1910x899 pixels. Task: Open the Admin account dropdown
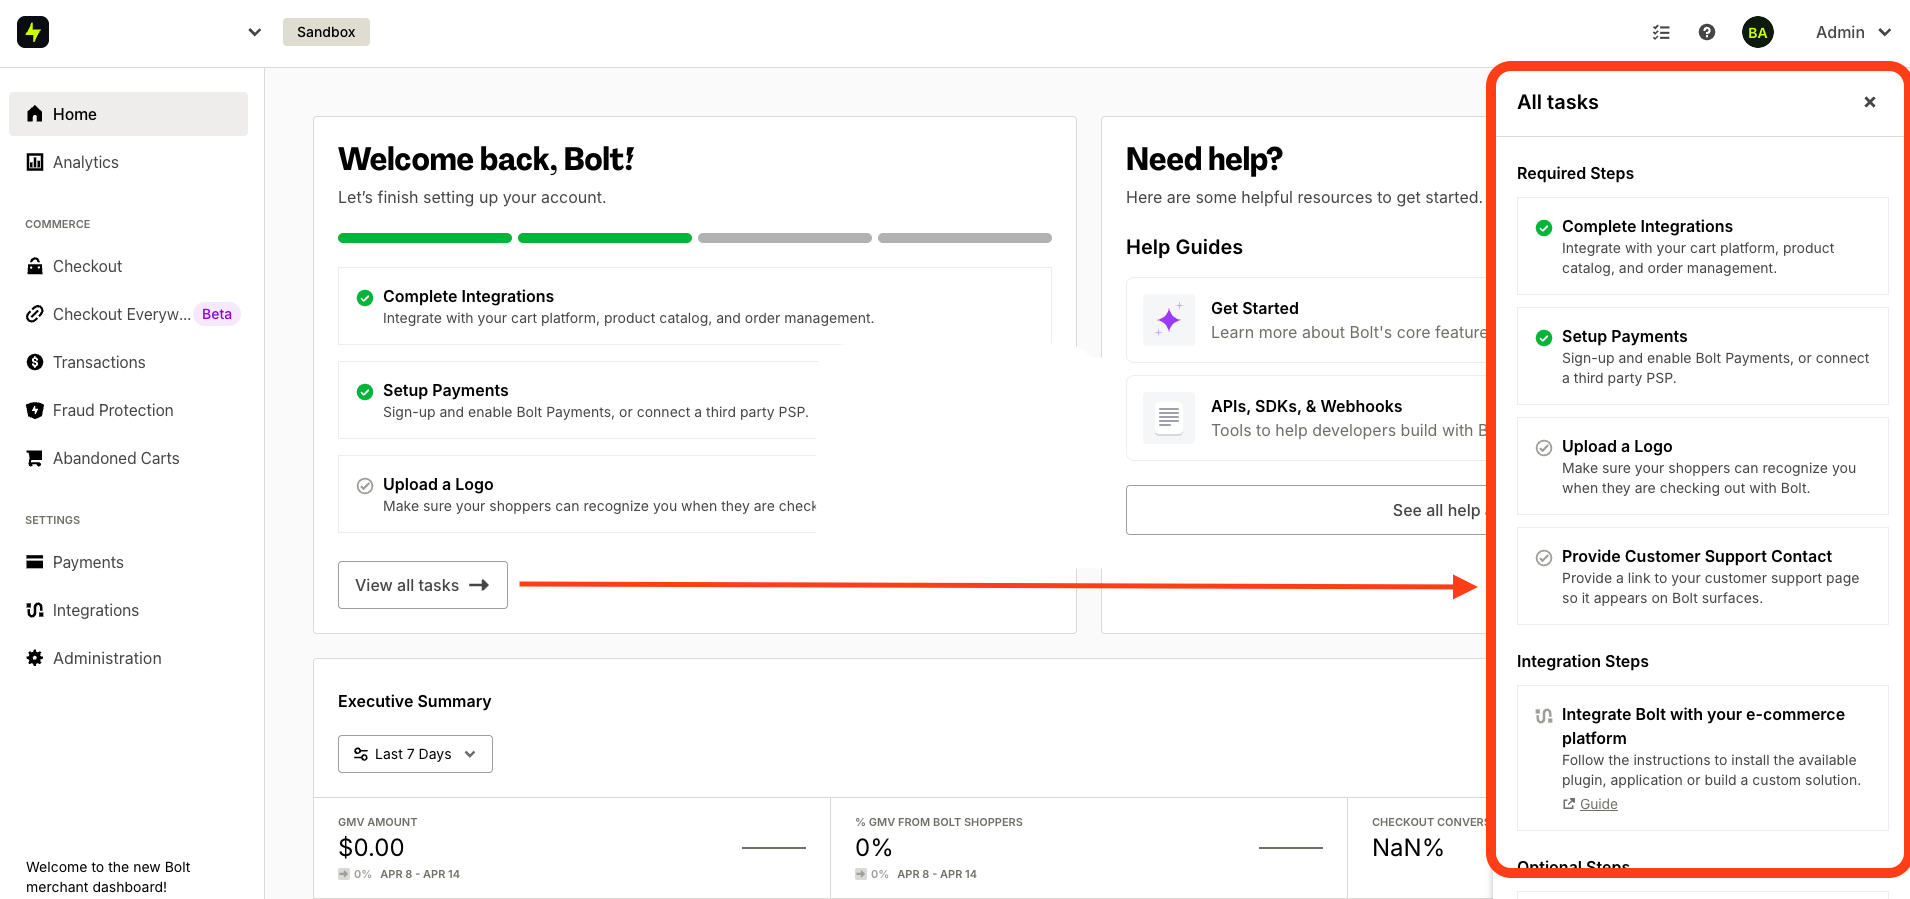[1854, 32]
